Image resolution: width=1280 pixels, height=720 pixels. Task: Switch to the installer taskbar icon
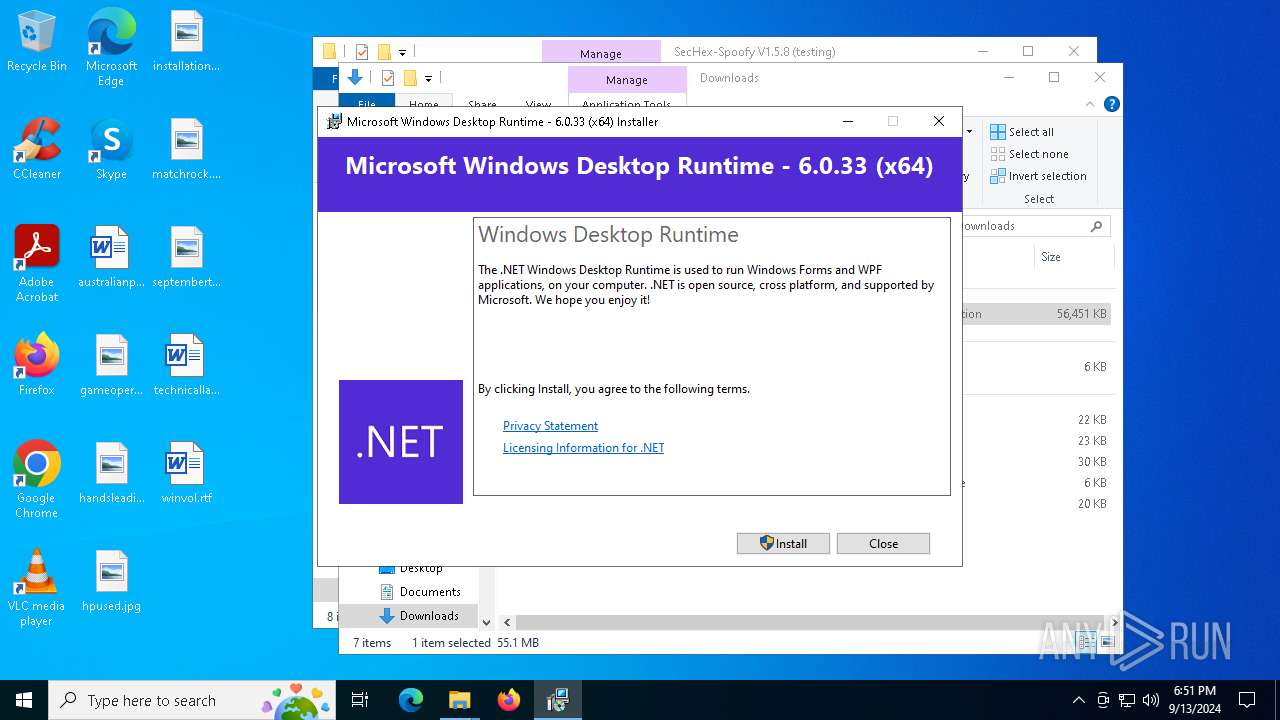pyautogui.click(x=557, y=700)
